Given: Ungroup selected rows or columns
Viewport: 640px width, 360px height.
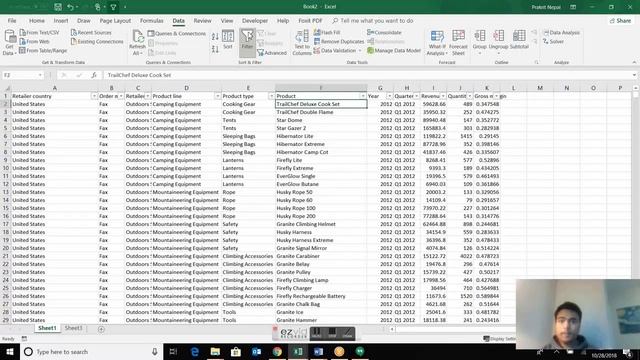Looking at the screenshot, I should pos(498,42).
